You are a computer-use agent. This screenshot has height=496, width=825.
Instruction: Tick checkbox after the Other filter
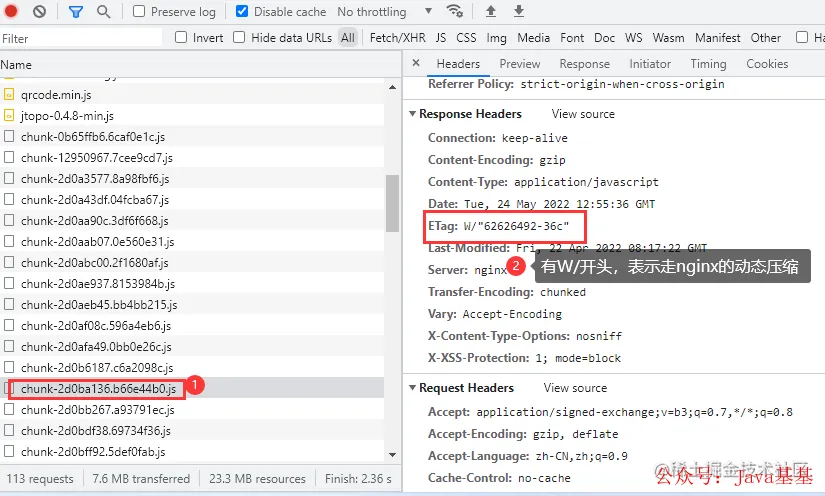[x=802, y=37]
